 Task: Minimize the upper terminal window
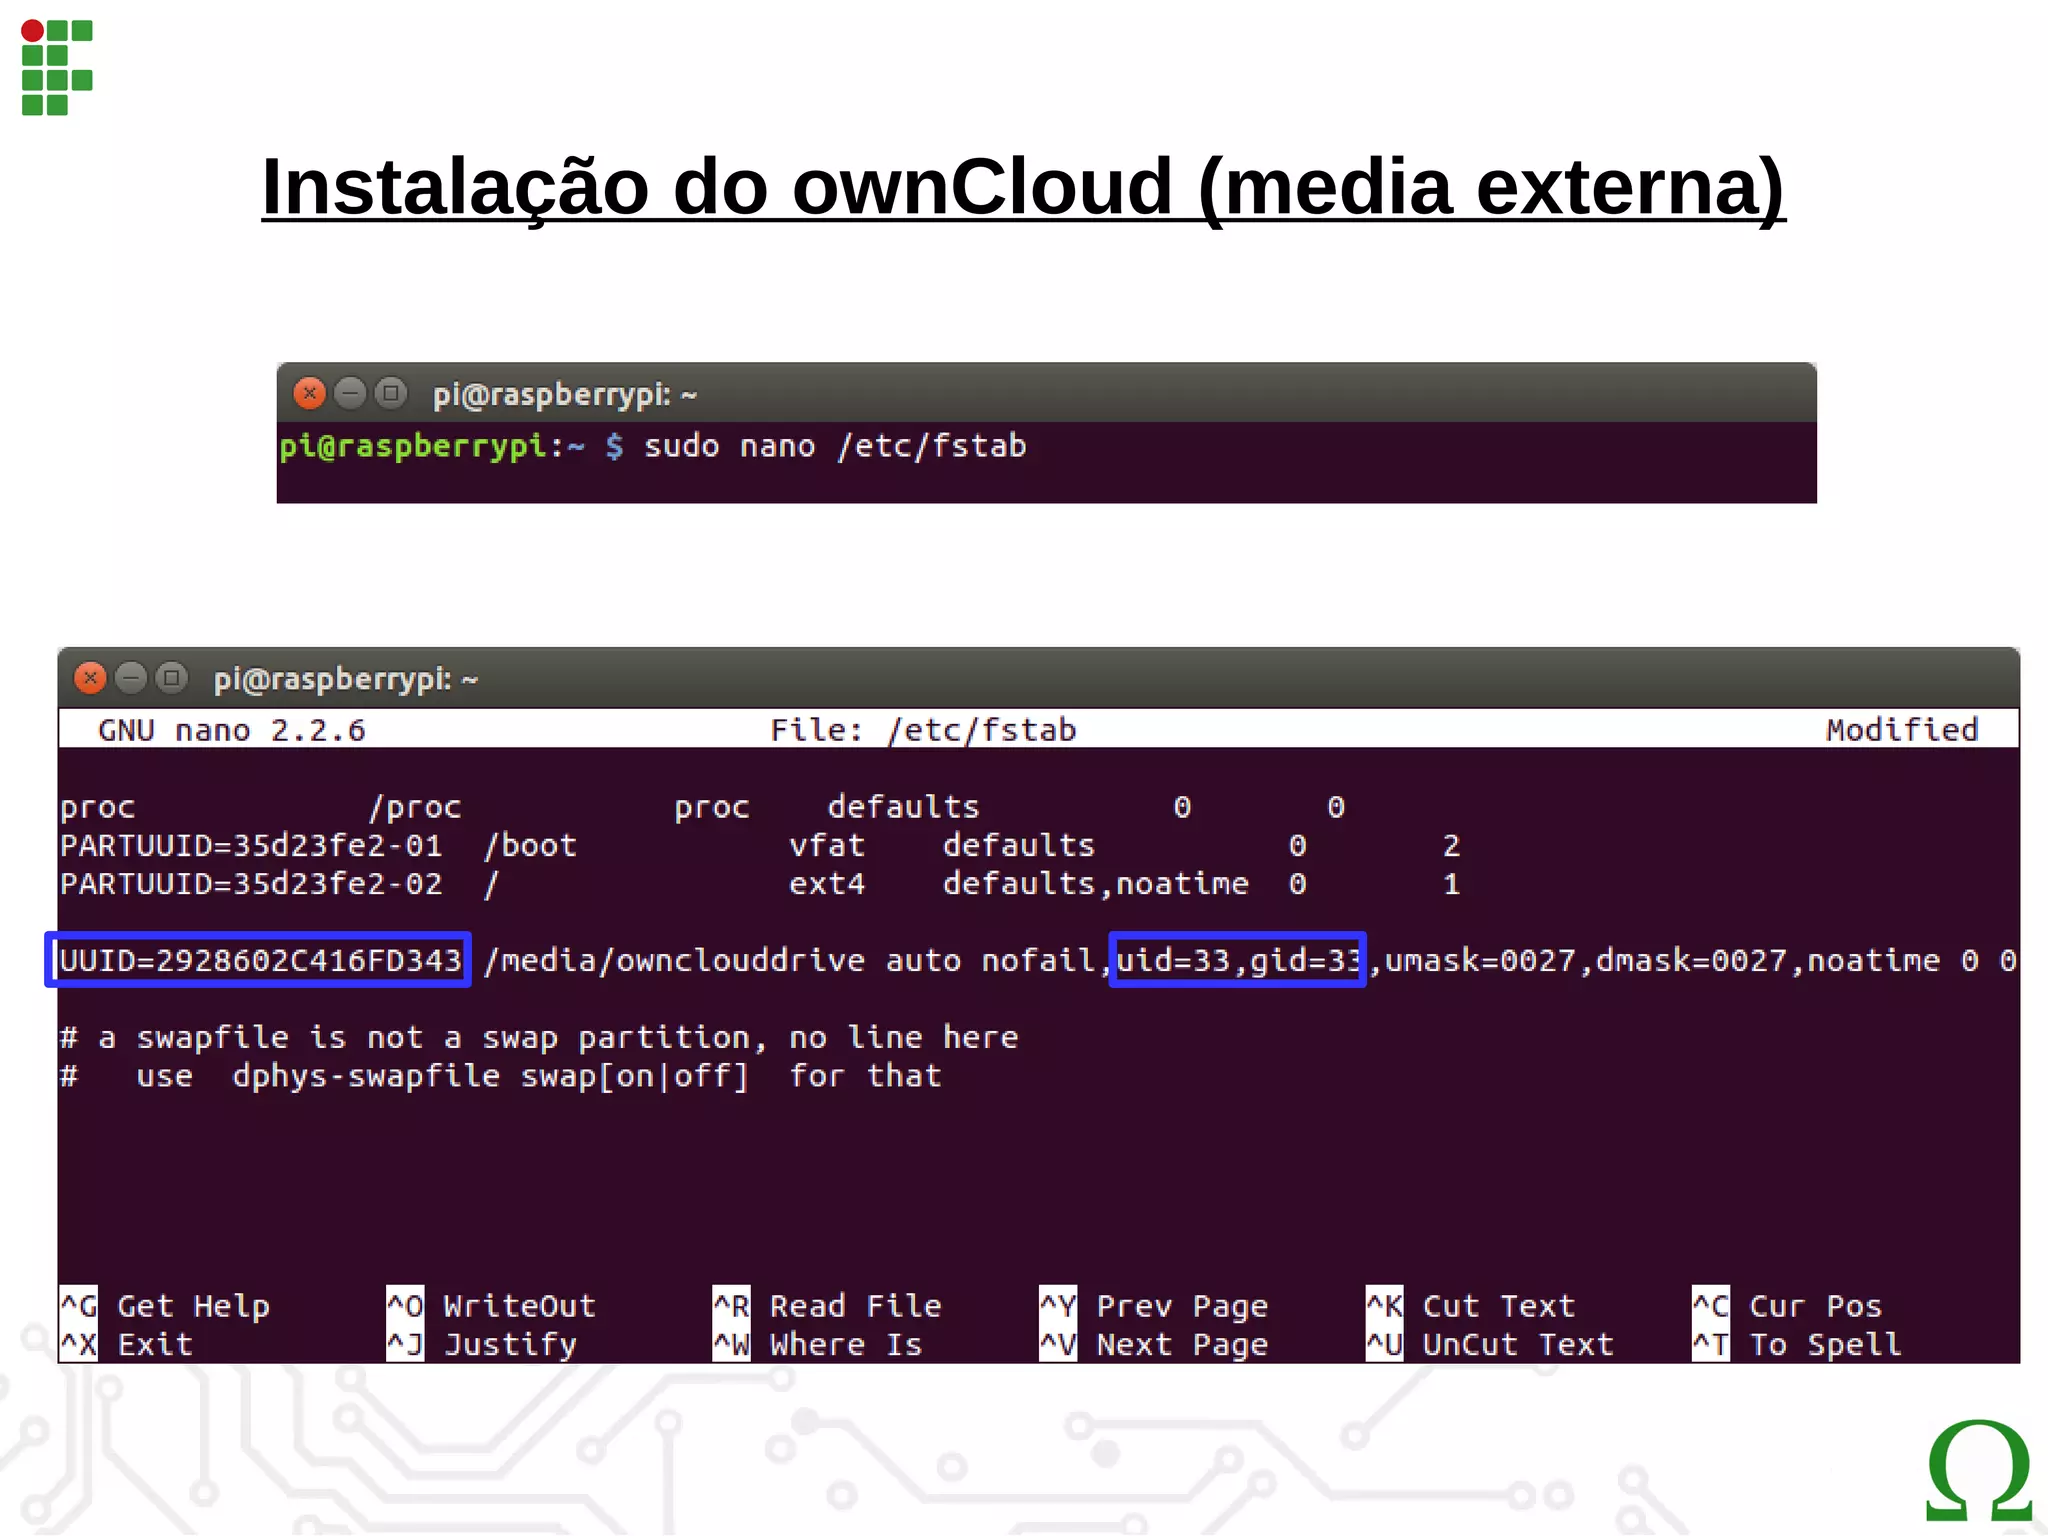(x=350, y=393)
